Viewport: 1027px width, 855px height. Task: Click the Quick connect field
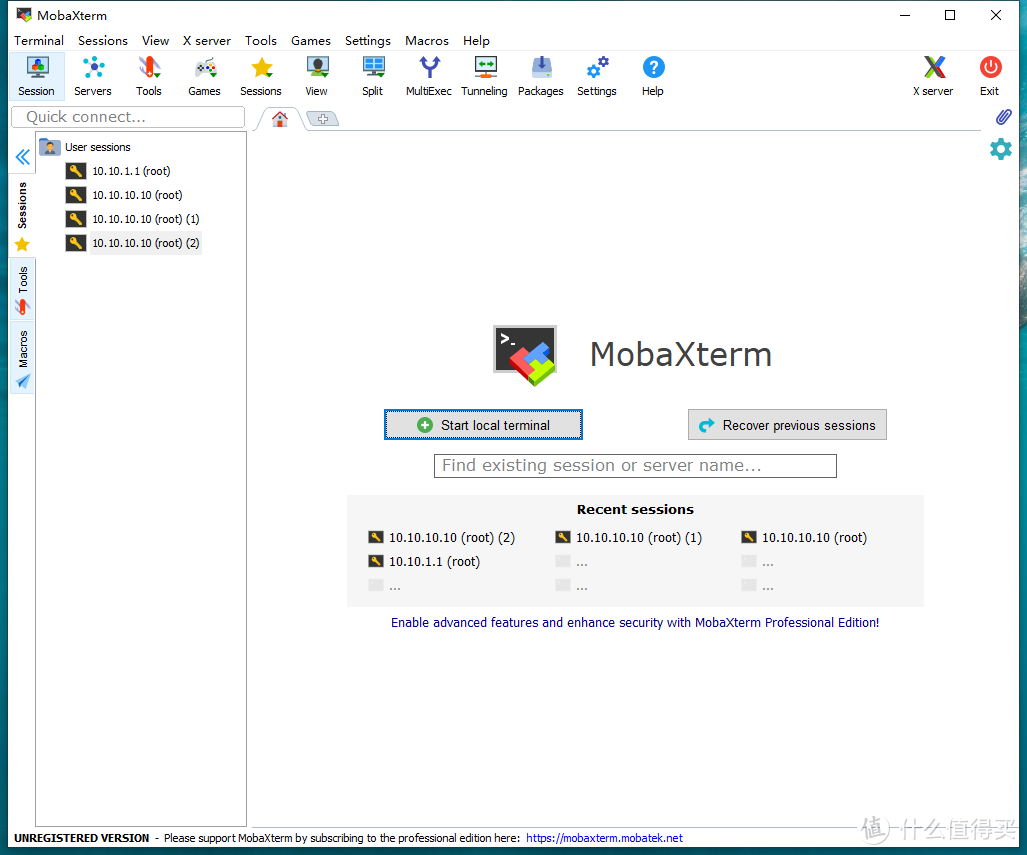(128, 117)
